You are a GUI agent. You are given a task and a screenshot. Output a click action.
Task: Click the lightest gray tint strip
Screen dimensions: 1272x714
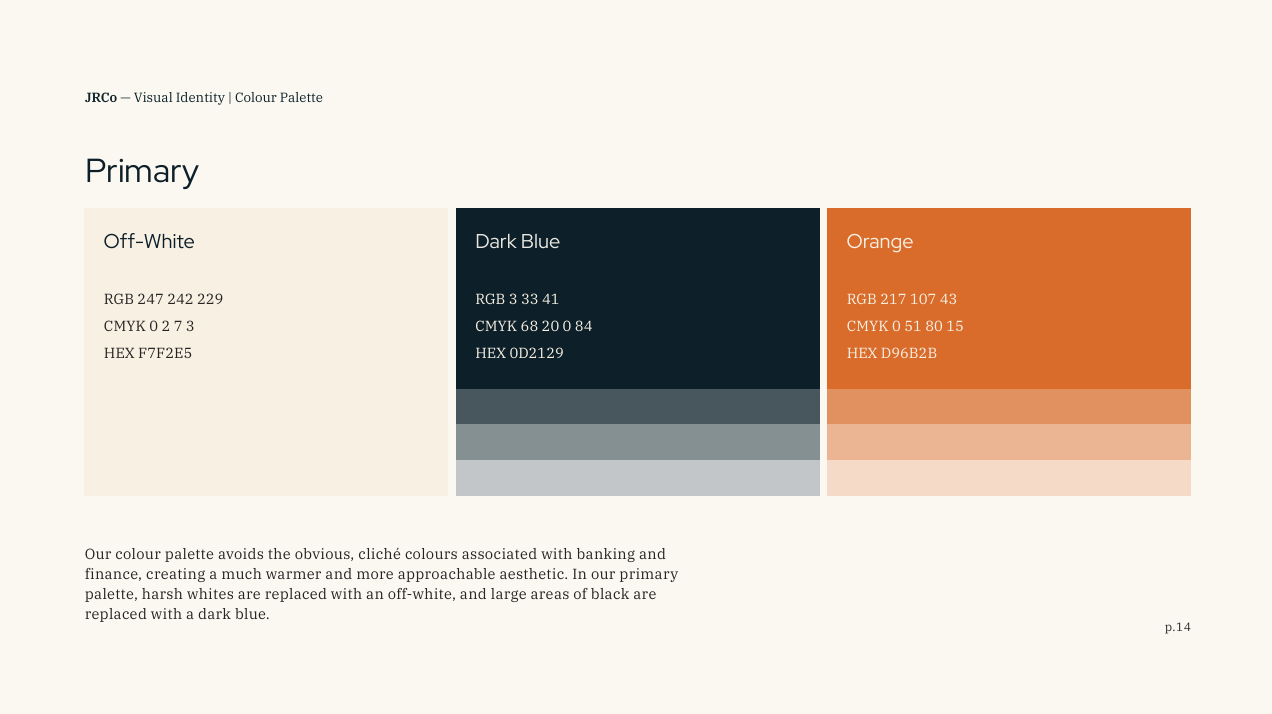[x=638, y=478]
